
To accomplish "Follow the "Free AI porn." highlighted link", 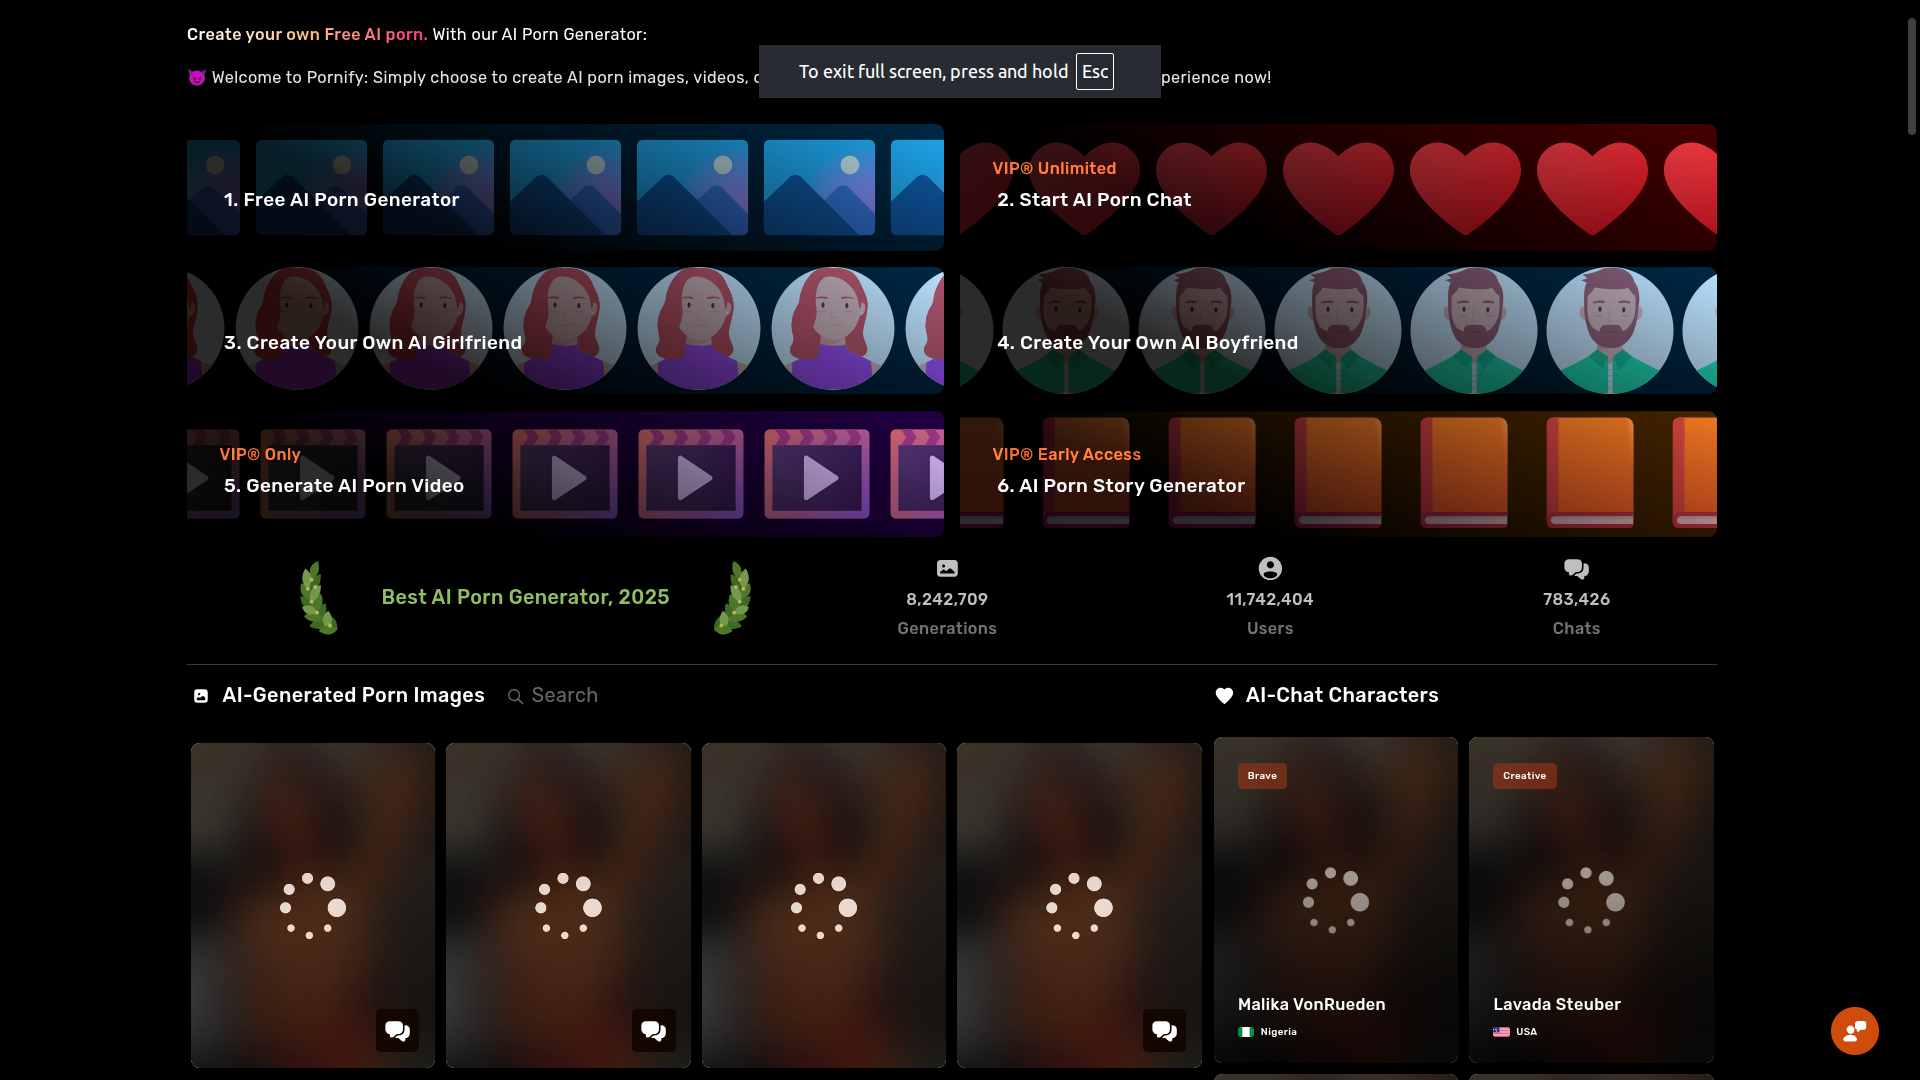I will tap(375, 34).
